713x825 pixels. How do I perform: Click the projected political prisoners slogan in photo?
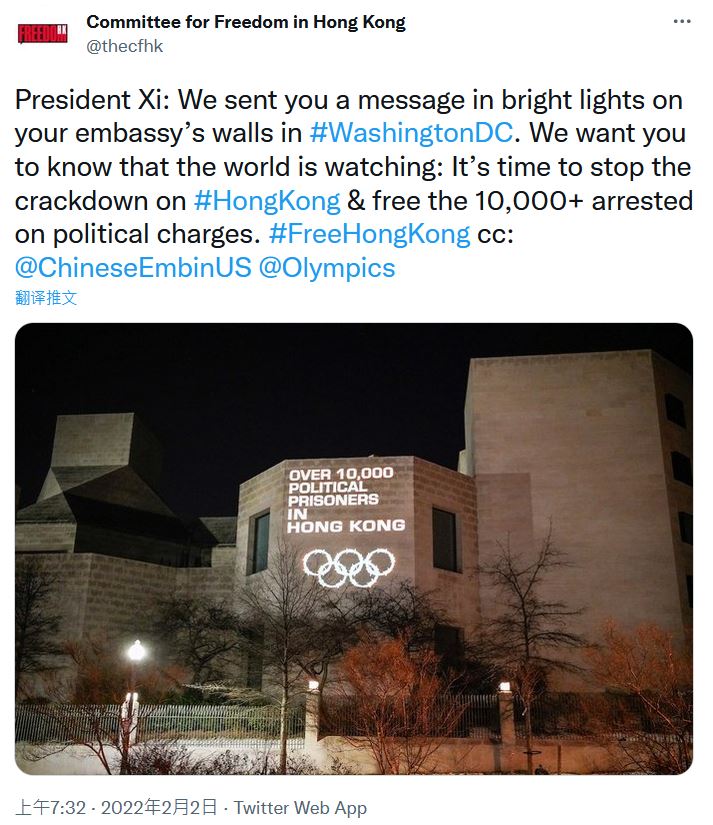click(345, 499)
